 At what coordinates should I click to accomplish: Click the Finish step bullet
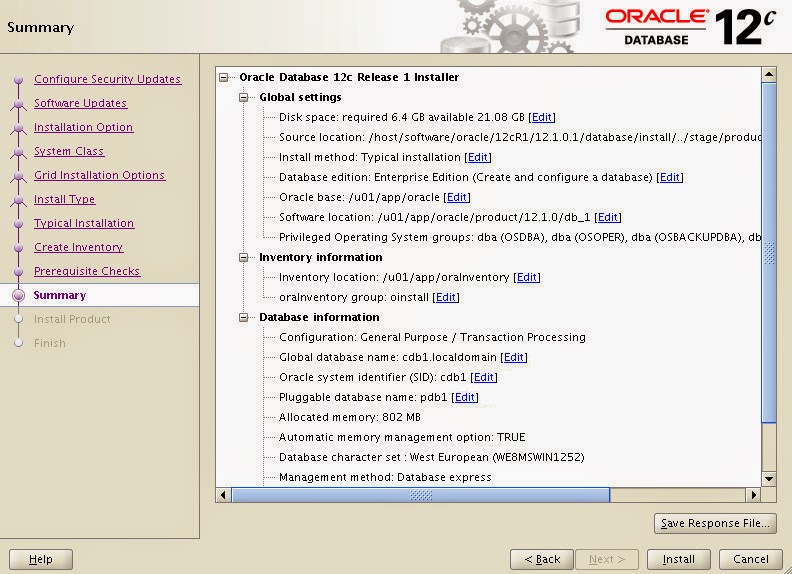coord(19,343)
